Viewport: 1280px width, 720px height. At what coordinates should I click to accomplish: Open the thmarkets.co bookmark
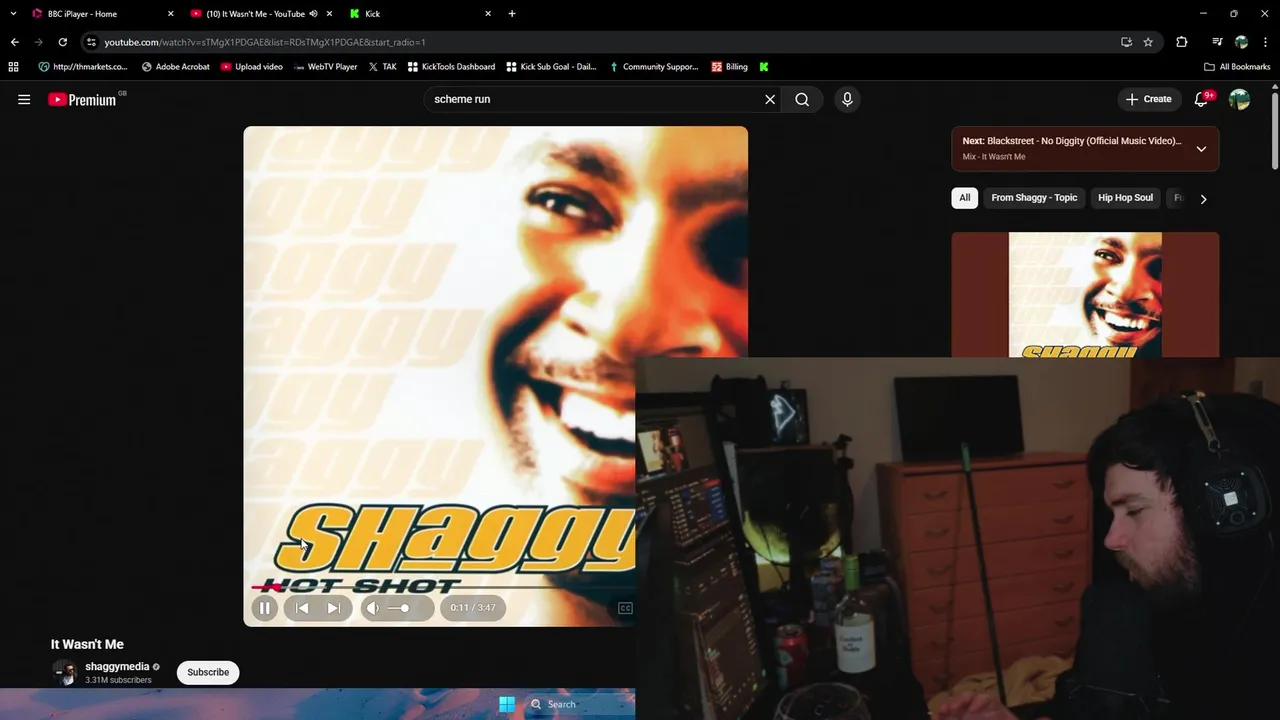coord(83,67)
